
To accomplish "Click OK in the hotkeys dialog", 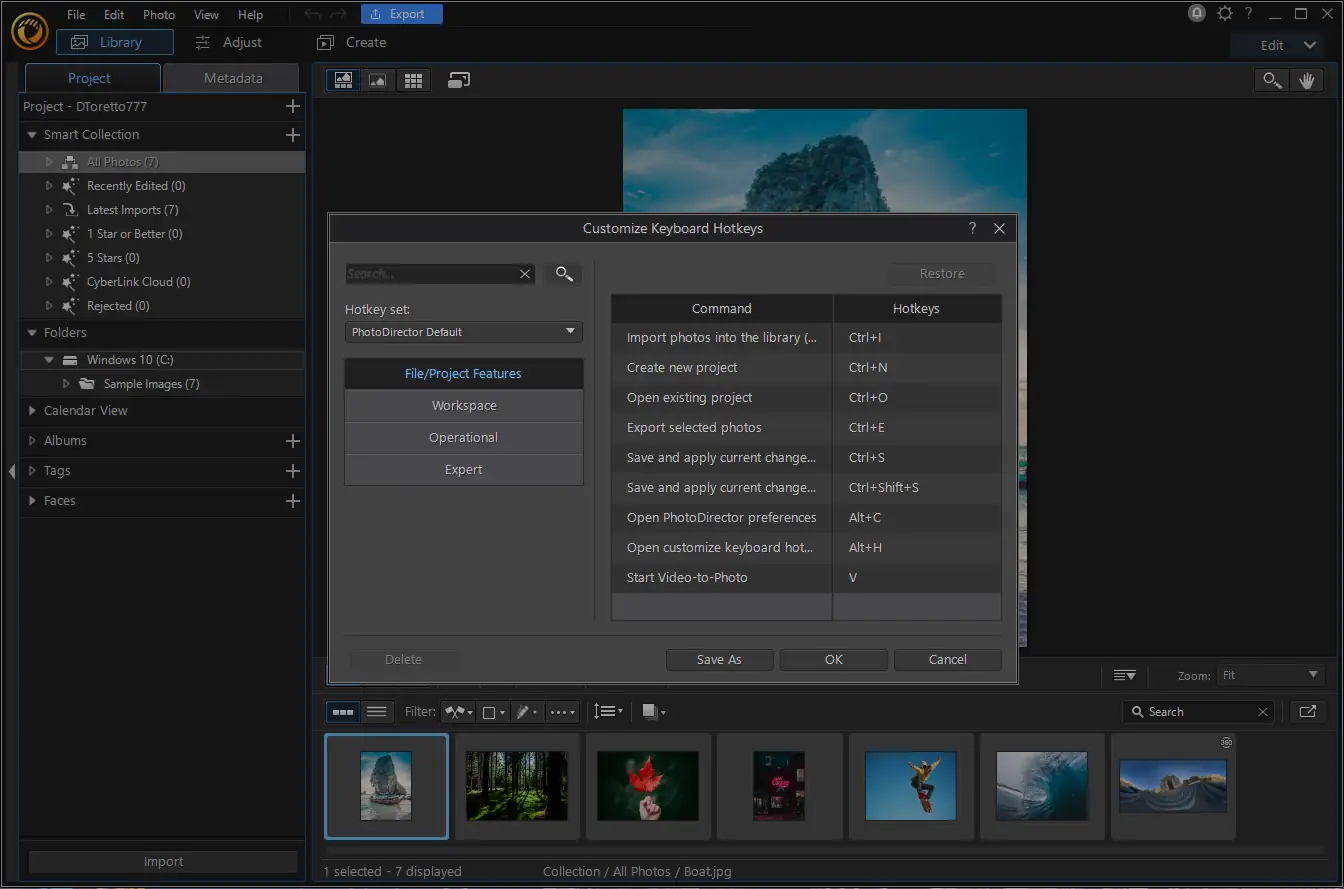I will tap(833, 660).
